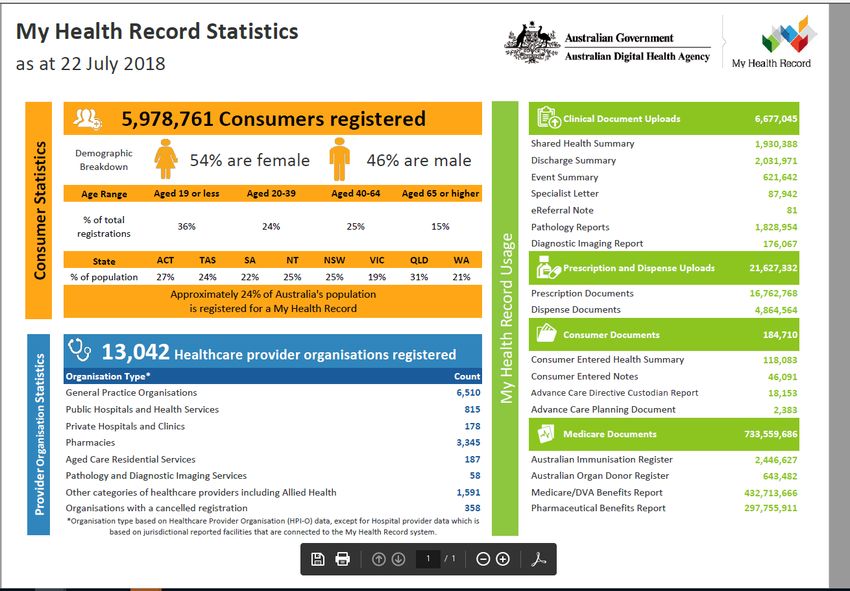Click the 'Consumer Statistics' vertical banner
850x591 pixels.
pyautogui.click(x=39, y=210)
